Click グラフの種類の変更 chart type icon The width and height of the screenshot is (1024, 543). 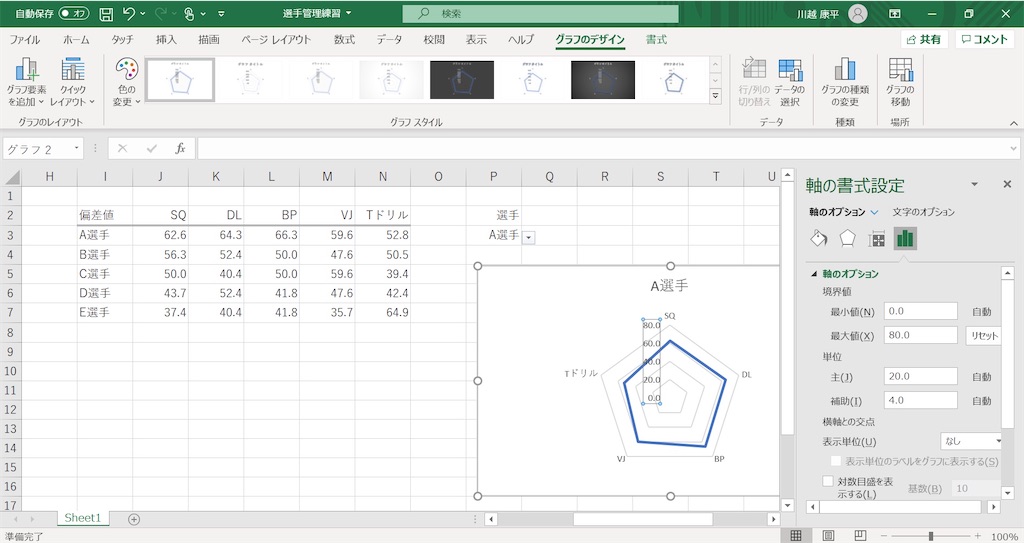point(844,82)
